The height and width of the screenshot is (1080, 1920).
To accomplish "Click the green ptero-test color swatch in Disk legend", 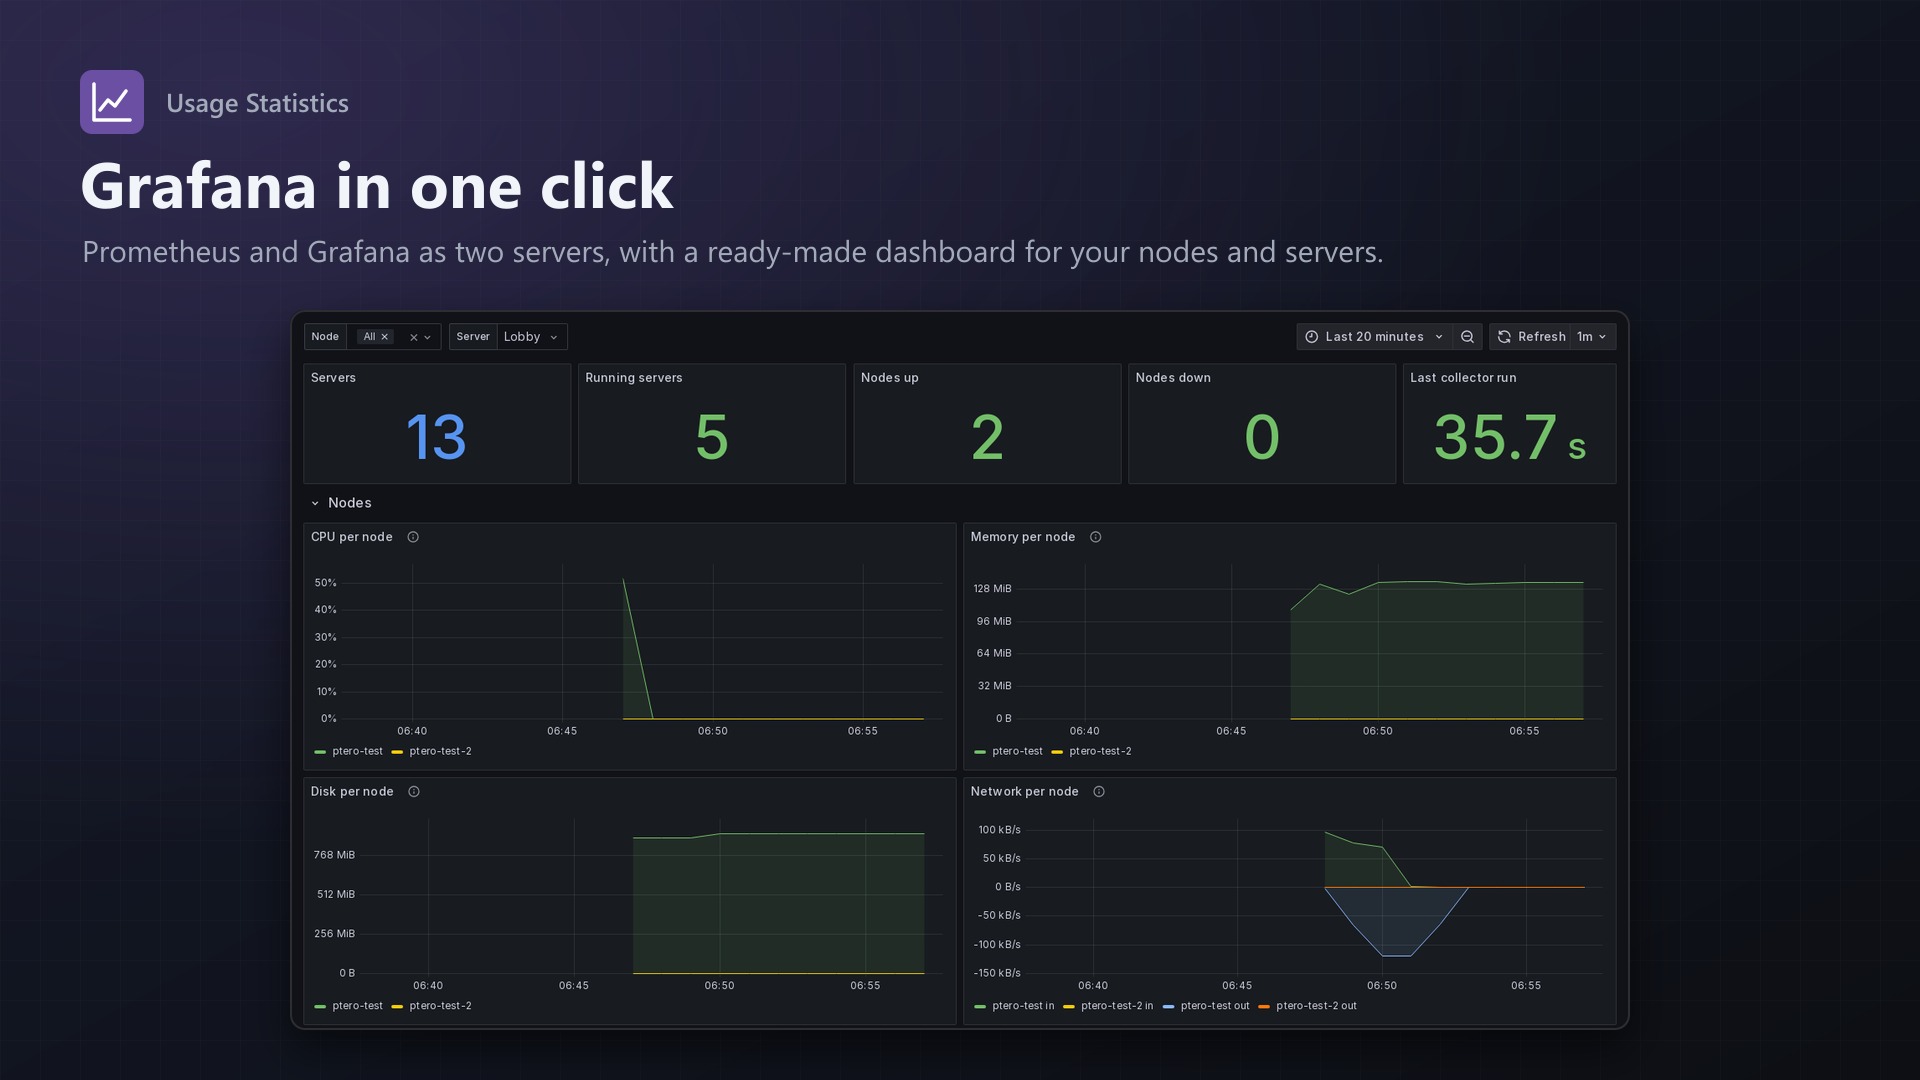I will pos(320,1007).
